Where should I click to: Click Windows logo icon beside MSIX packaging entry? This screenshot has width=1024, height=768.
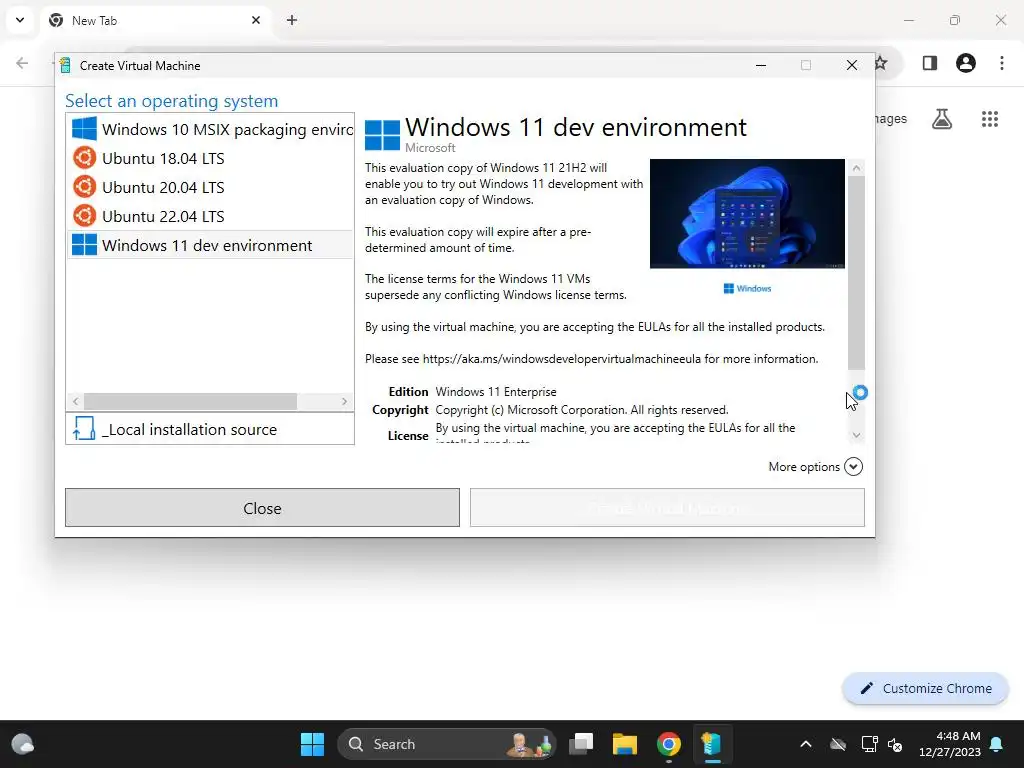point(84,129)
